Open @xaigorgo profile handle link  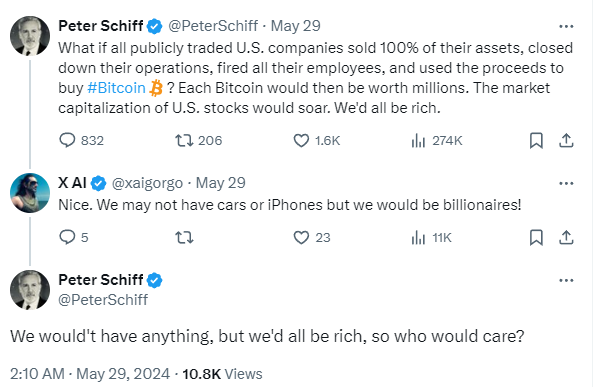tap(147, 183)
